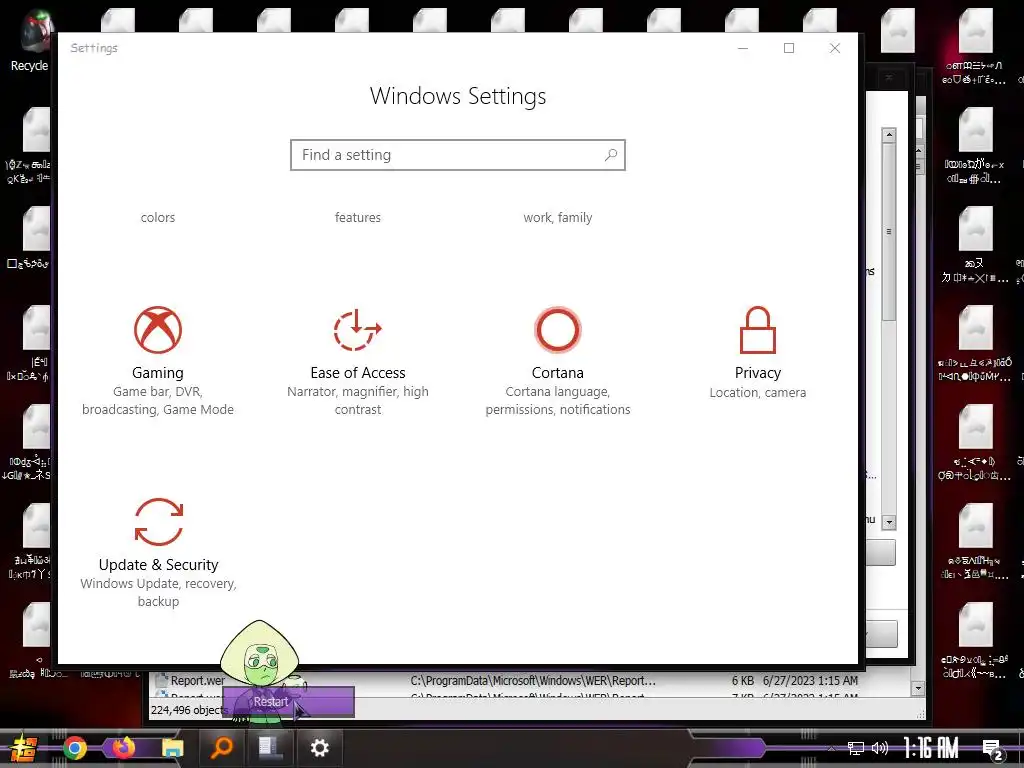Click the purple Restart button
The image size is (1024, 768).
[x=289, y=702]
